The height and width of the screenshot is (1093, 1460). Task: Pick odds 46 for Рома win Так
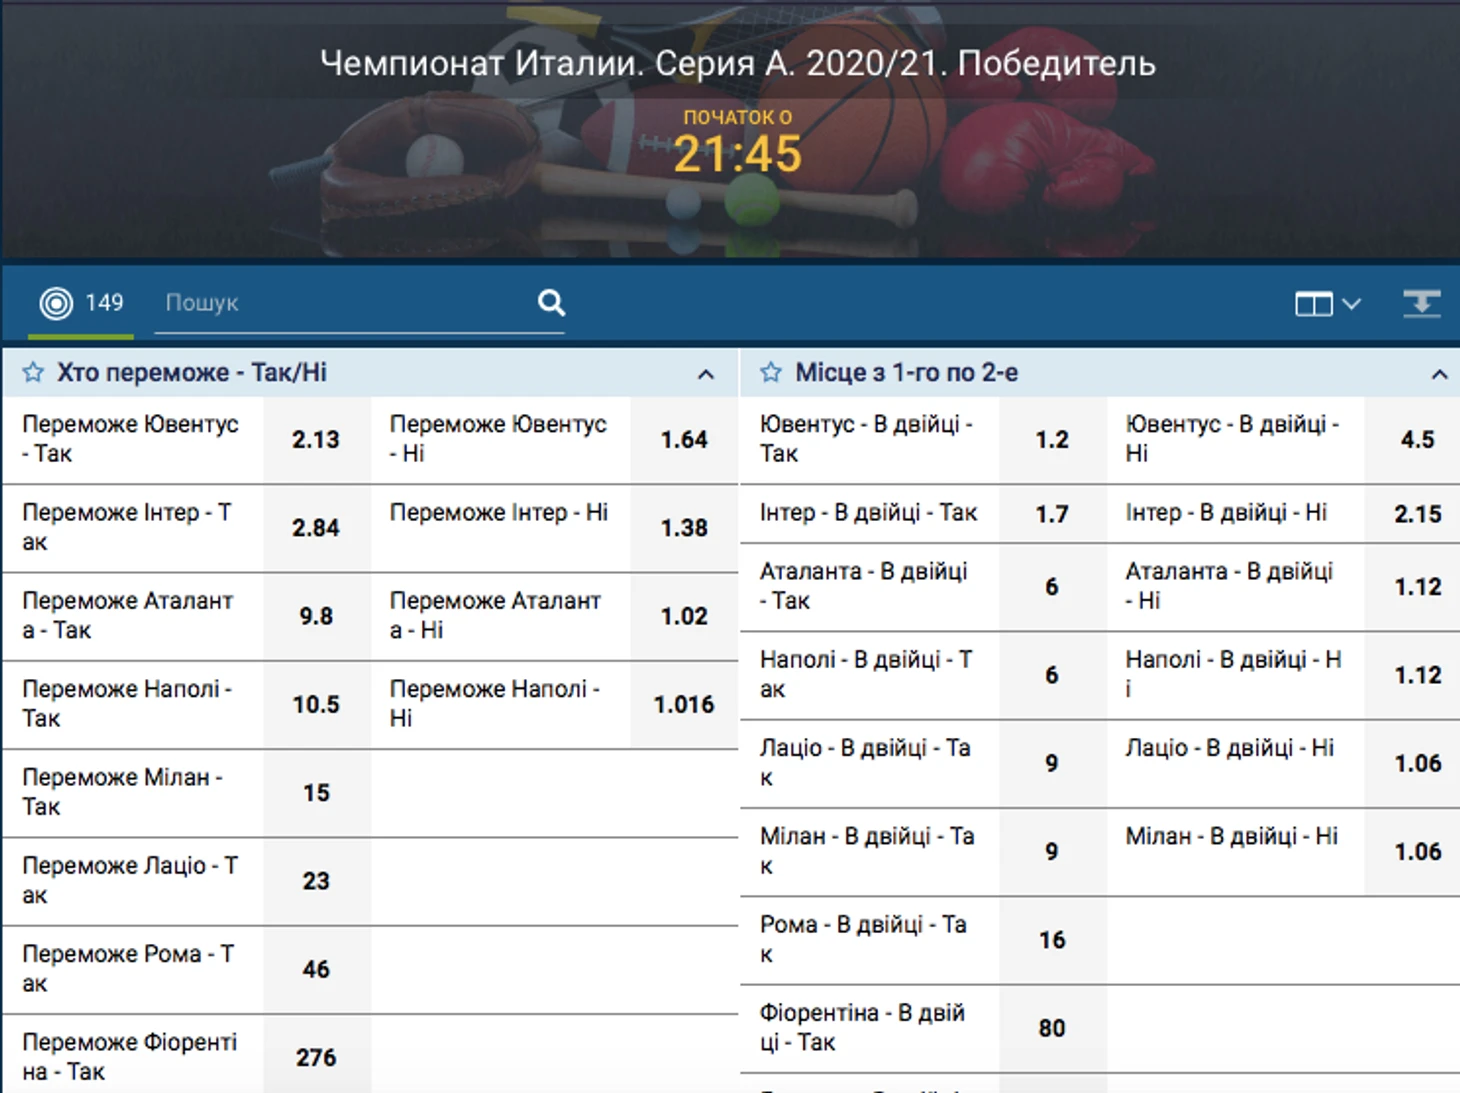pyautogui.click(x=316, y=969)
